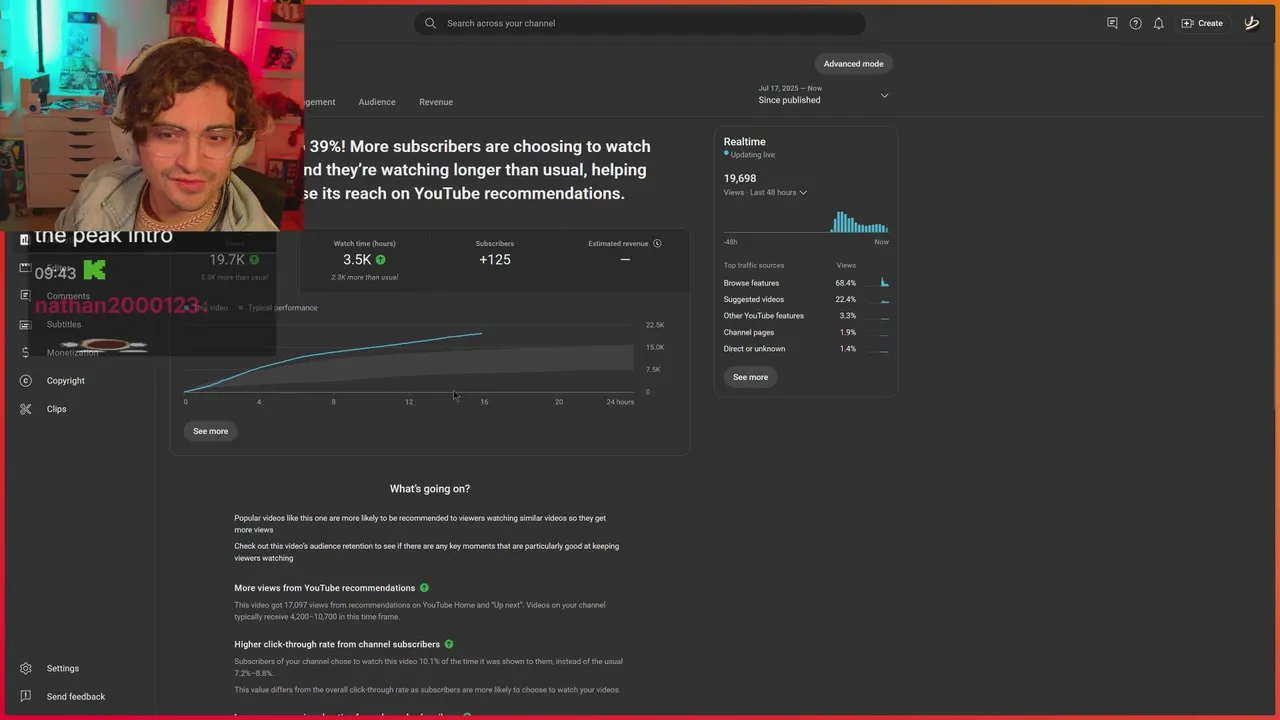Click the views line chart
Image resolution: width=1280 pixels, height=720 pixels.
coord(410,358)
